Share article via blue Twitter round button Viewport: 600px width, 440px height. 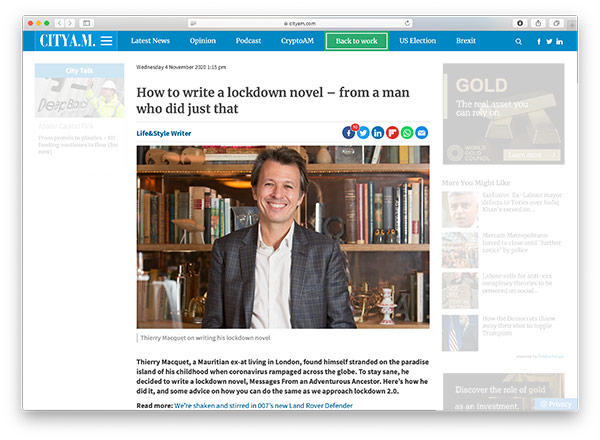point(363,133)
